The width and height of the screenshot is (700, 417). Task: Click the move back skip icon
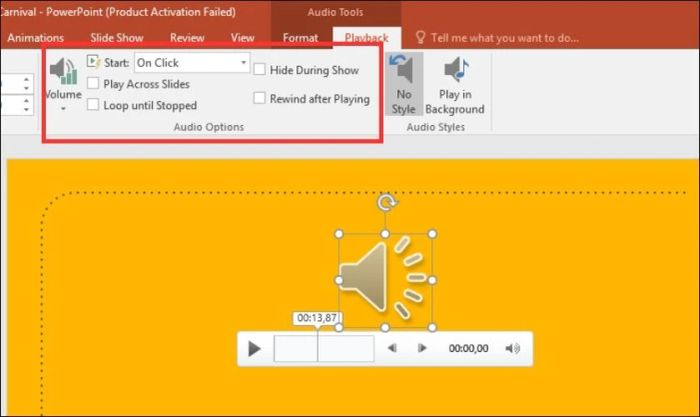tap(393, 348)
